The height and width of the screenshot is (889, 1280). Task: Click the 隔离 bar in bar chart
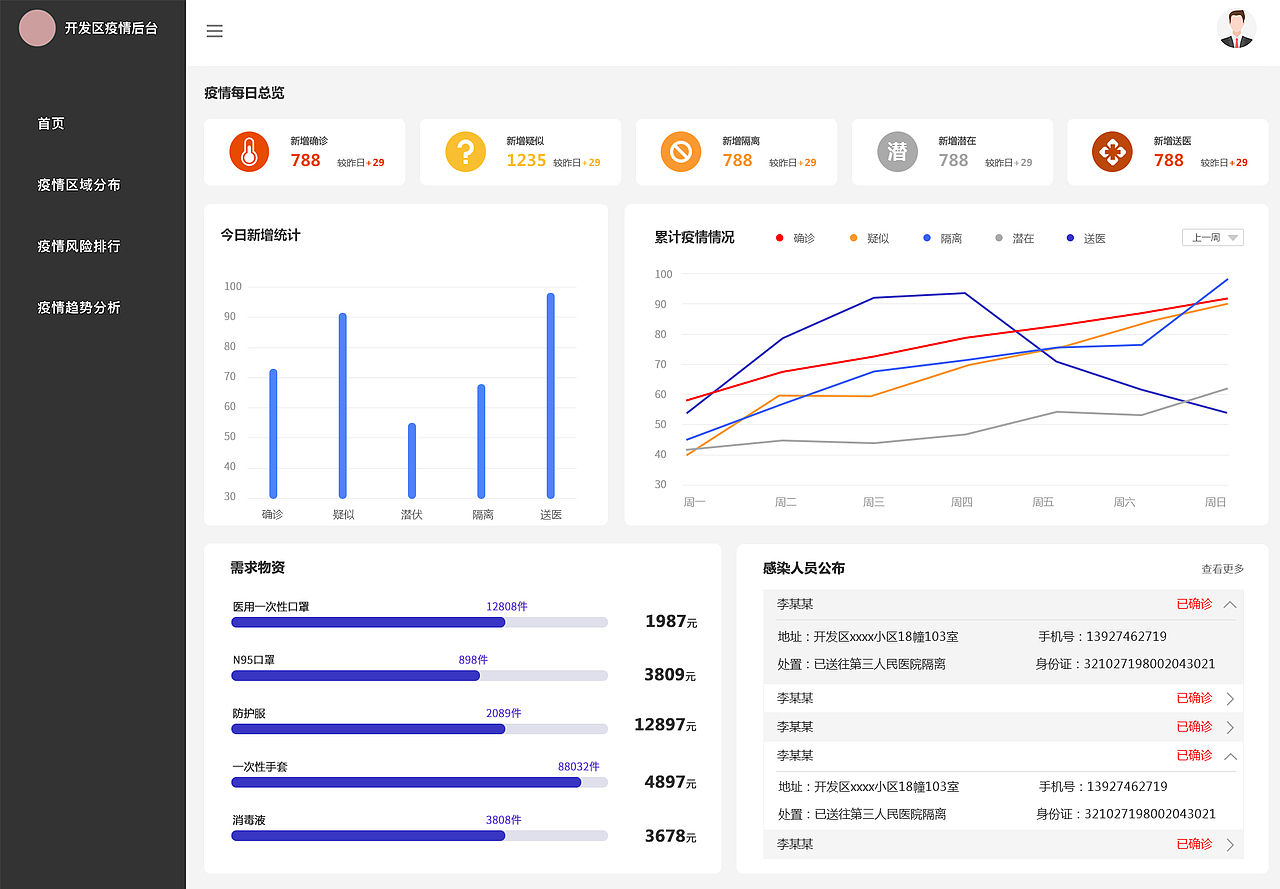[x=481, y=441]
